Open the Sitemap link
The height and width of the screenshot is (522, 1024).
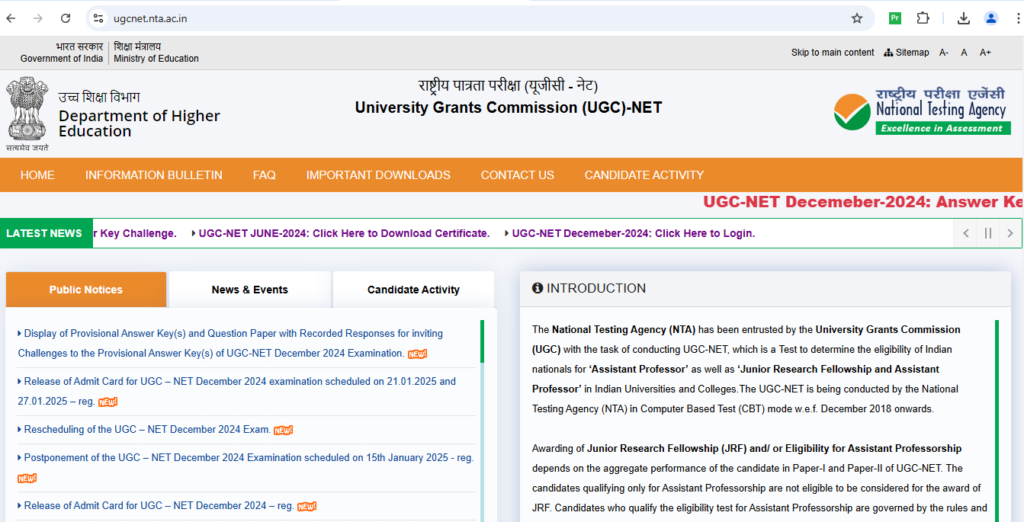coord(906,52)
